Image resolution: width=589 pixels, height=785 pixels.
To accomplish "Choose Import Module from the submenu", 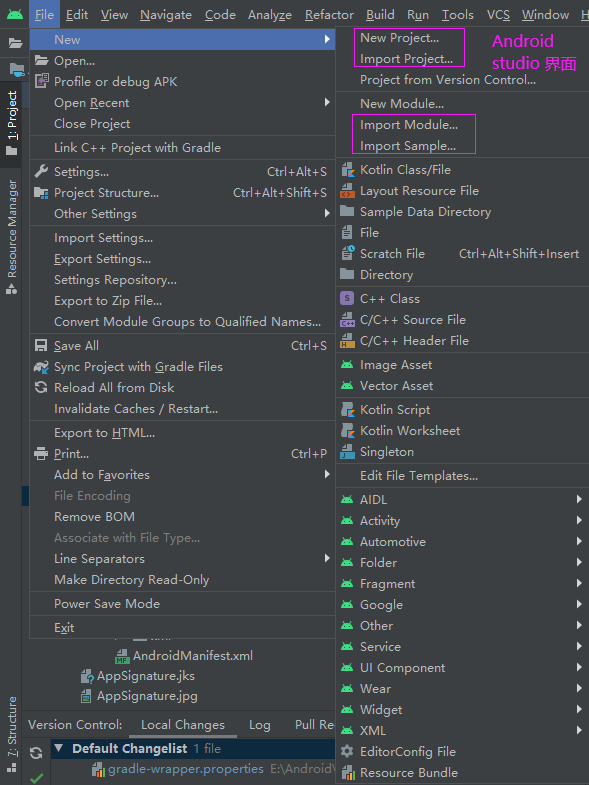I will point(409,125).
